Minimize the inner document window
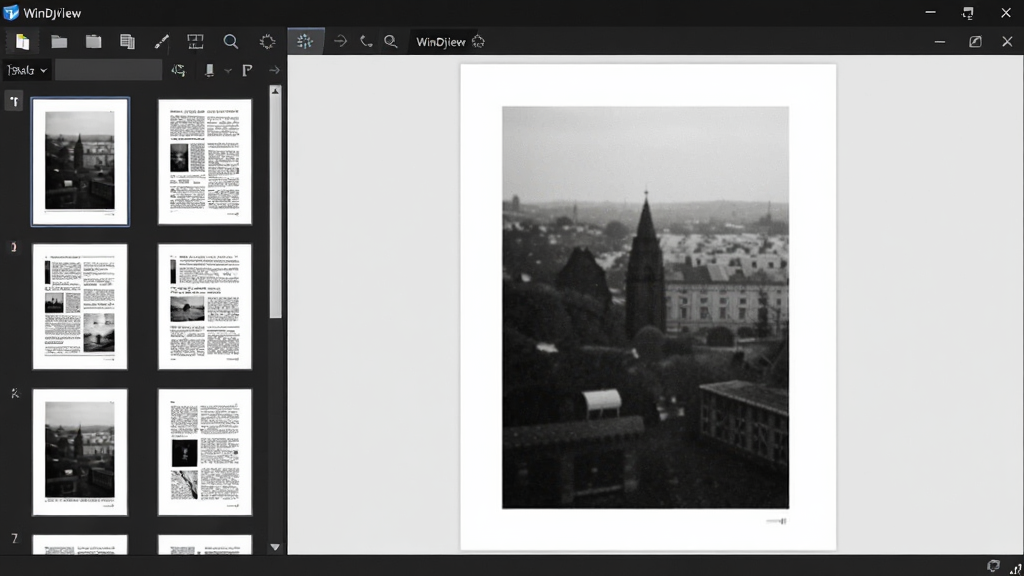This screenshot has height=576, width=1024. (x=939, y=42)
